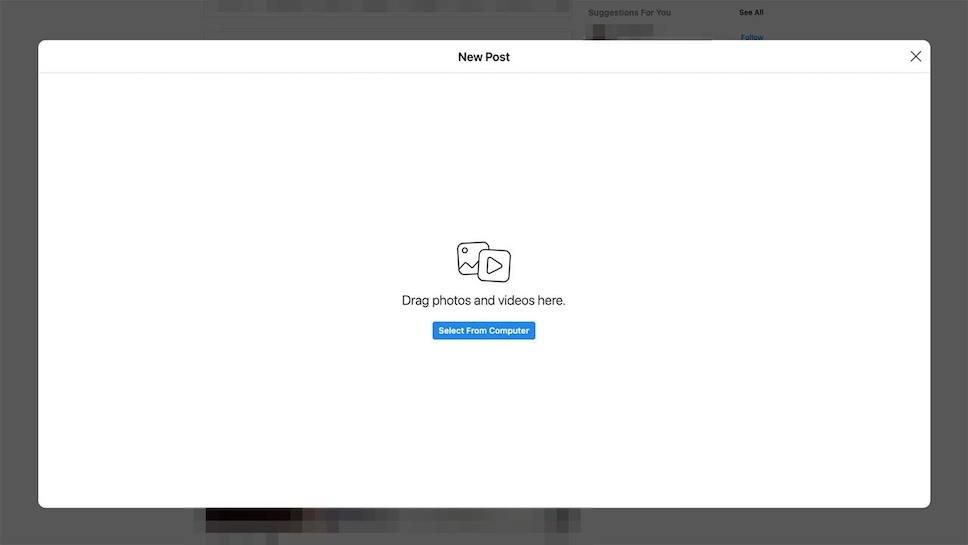The image size is (968, 545).
Task: Click the 'Drag photos and videos here.' text
Action: pos(484,300)
